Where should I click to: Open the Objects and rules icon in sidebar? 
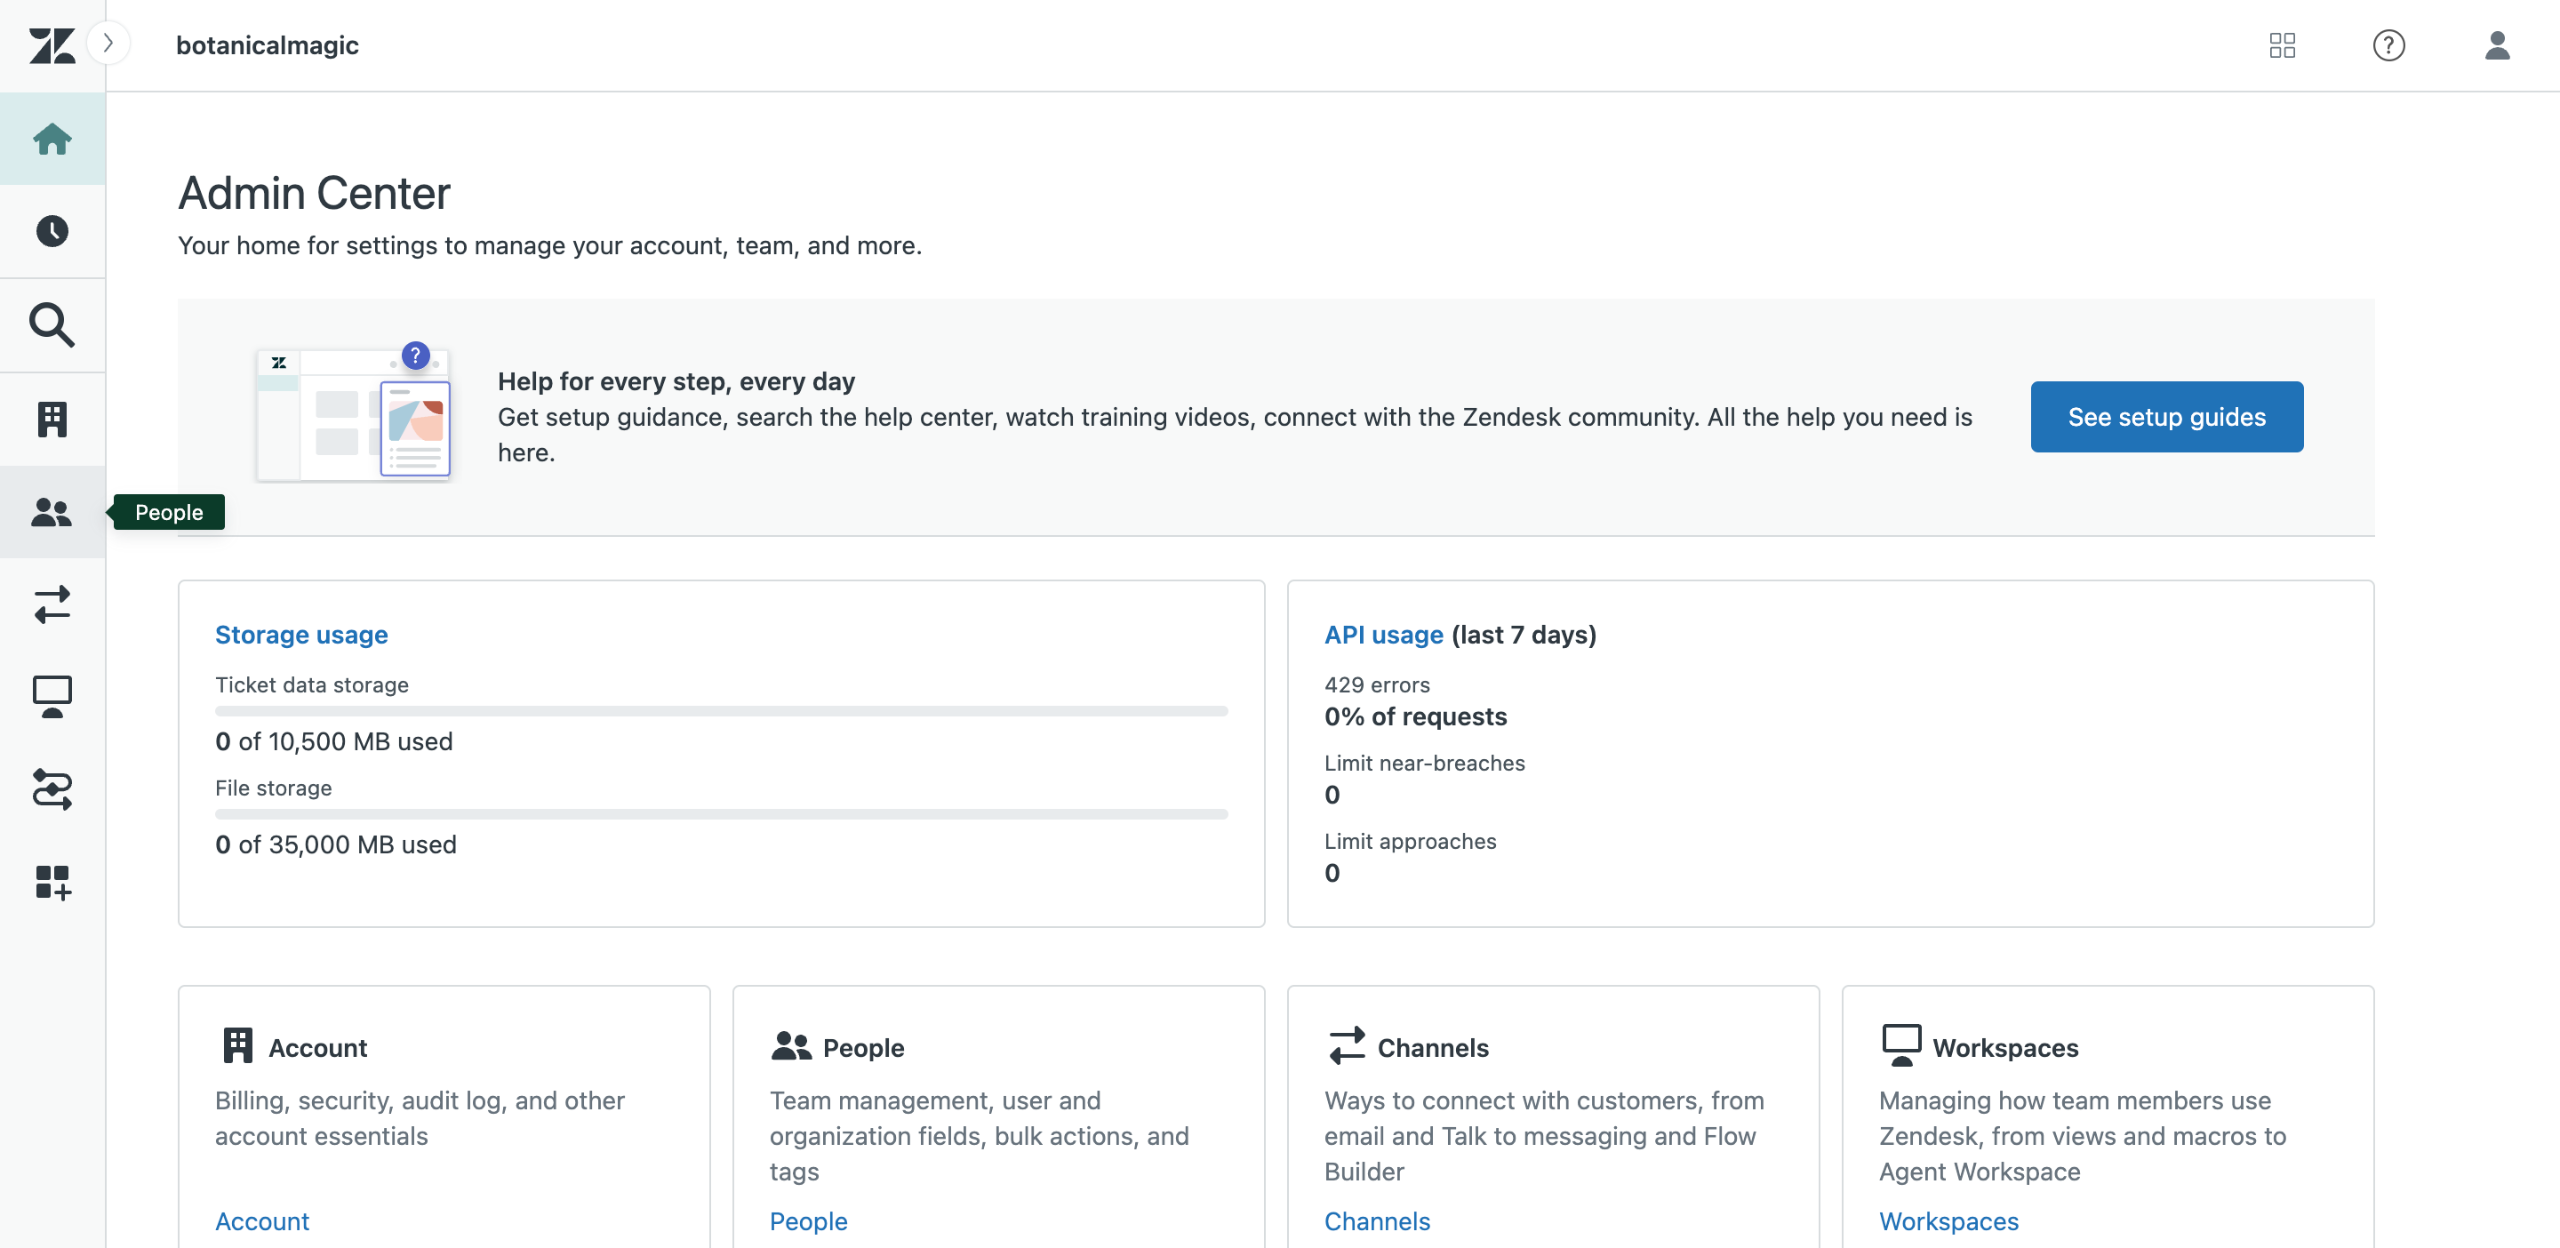[x=52, y=789]
